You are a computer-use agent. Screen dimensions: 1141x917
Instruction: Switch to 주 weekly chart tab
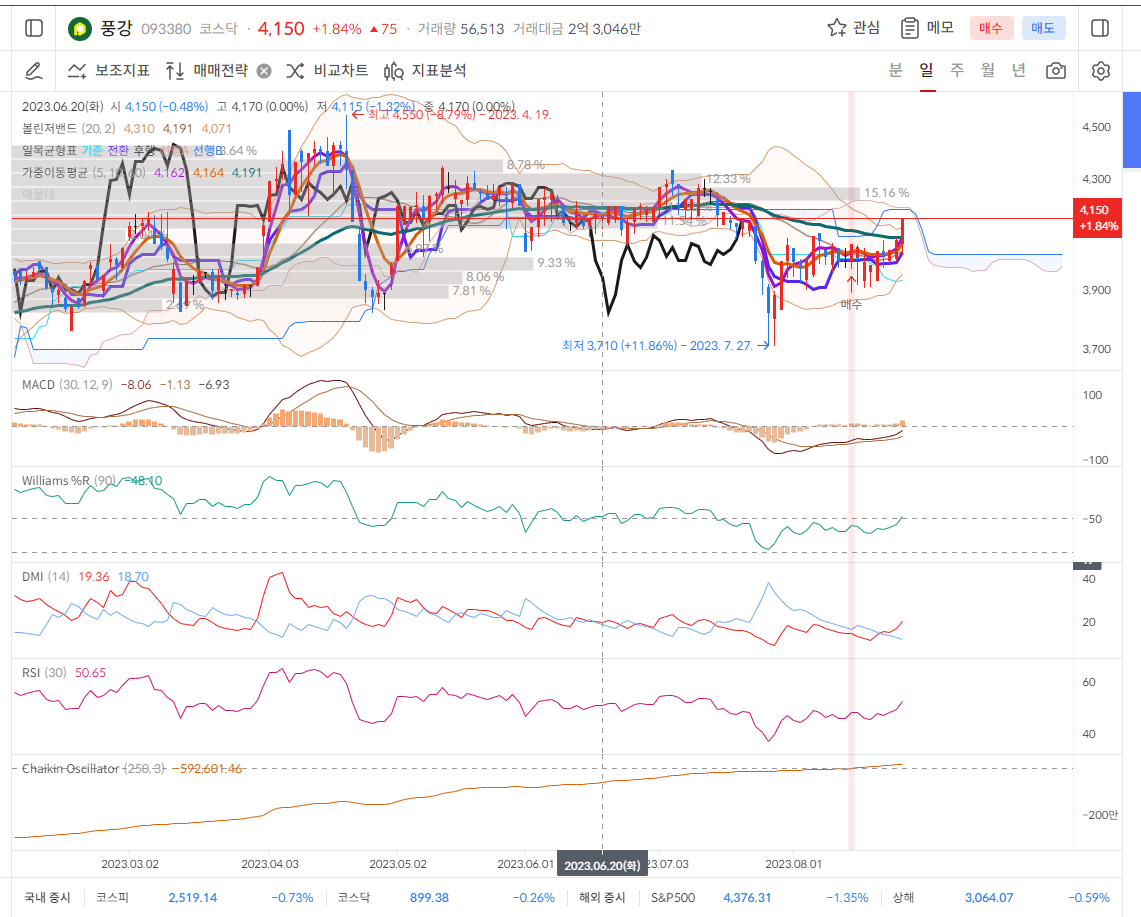[957, 70]
